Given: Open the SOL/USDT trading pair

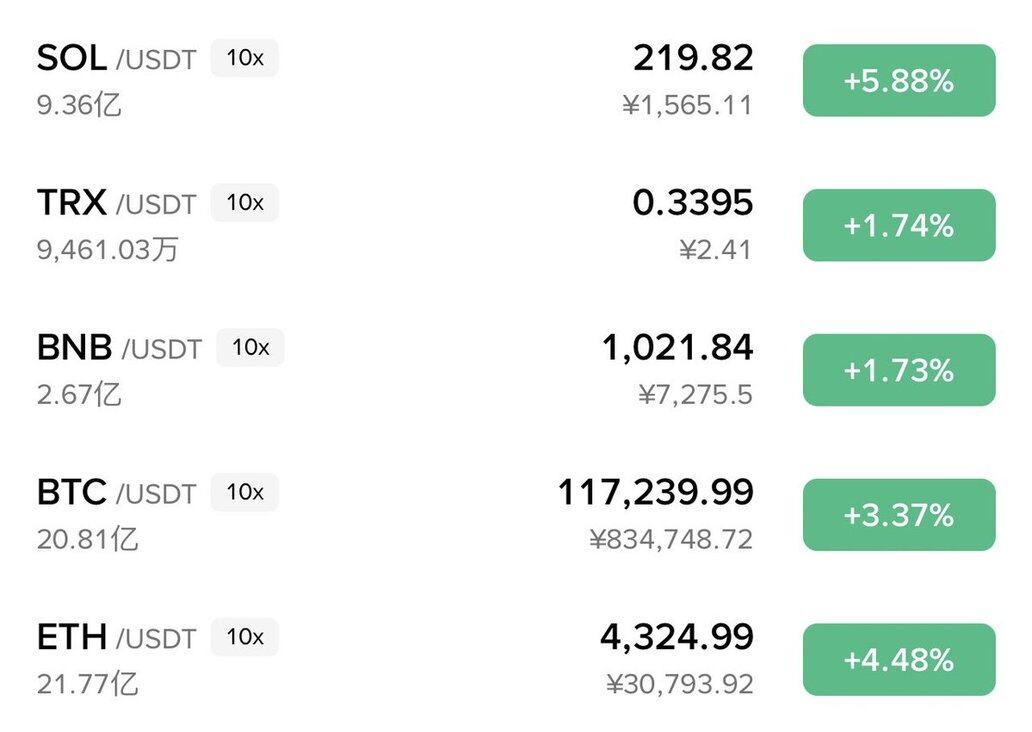Looking at the screenshot, I should coord(115,59).
